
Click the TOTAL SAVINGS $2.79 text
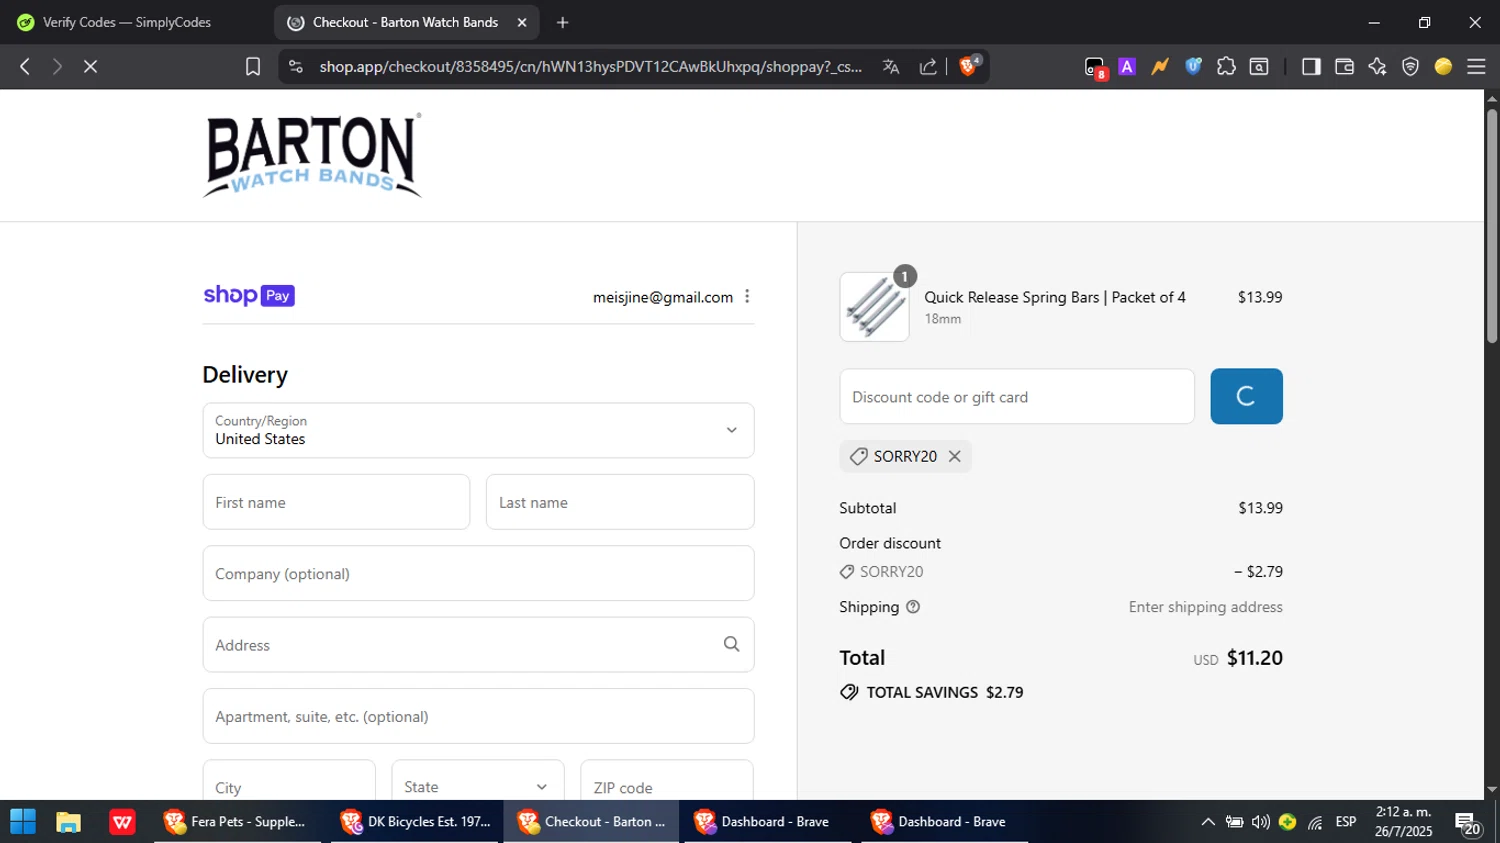(944, 692)
